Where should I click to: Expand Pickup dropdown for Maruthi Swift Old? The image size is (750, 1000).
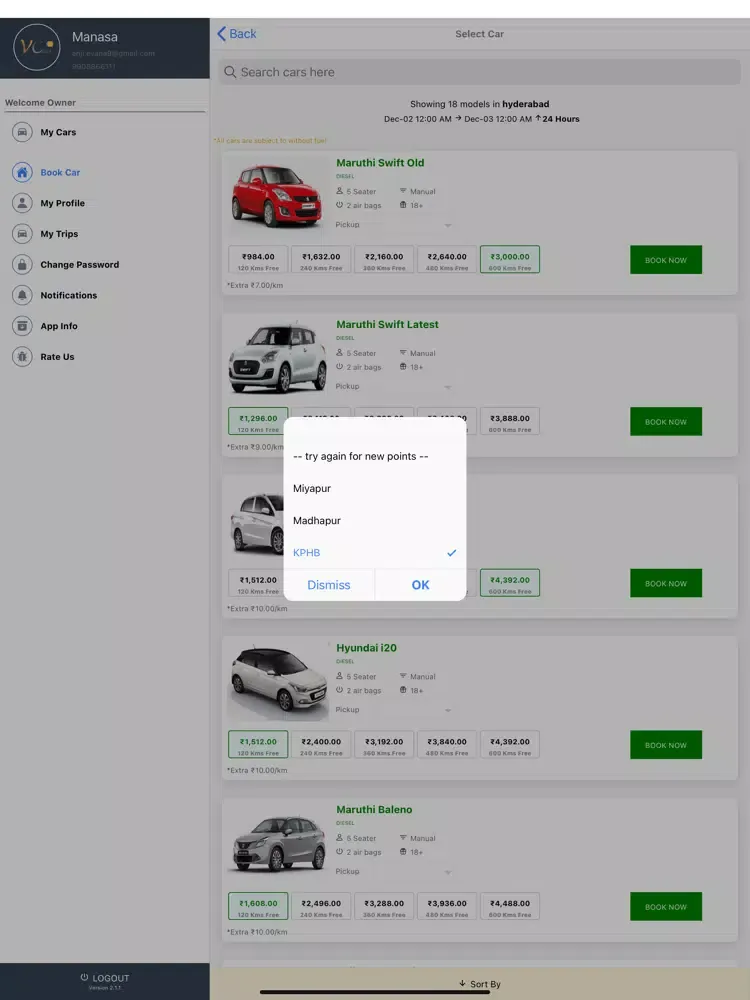(x=393, y=224)
